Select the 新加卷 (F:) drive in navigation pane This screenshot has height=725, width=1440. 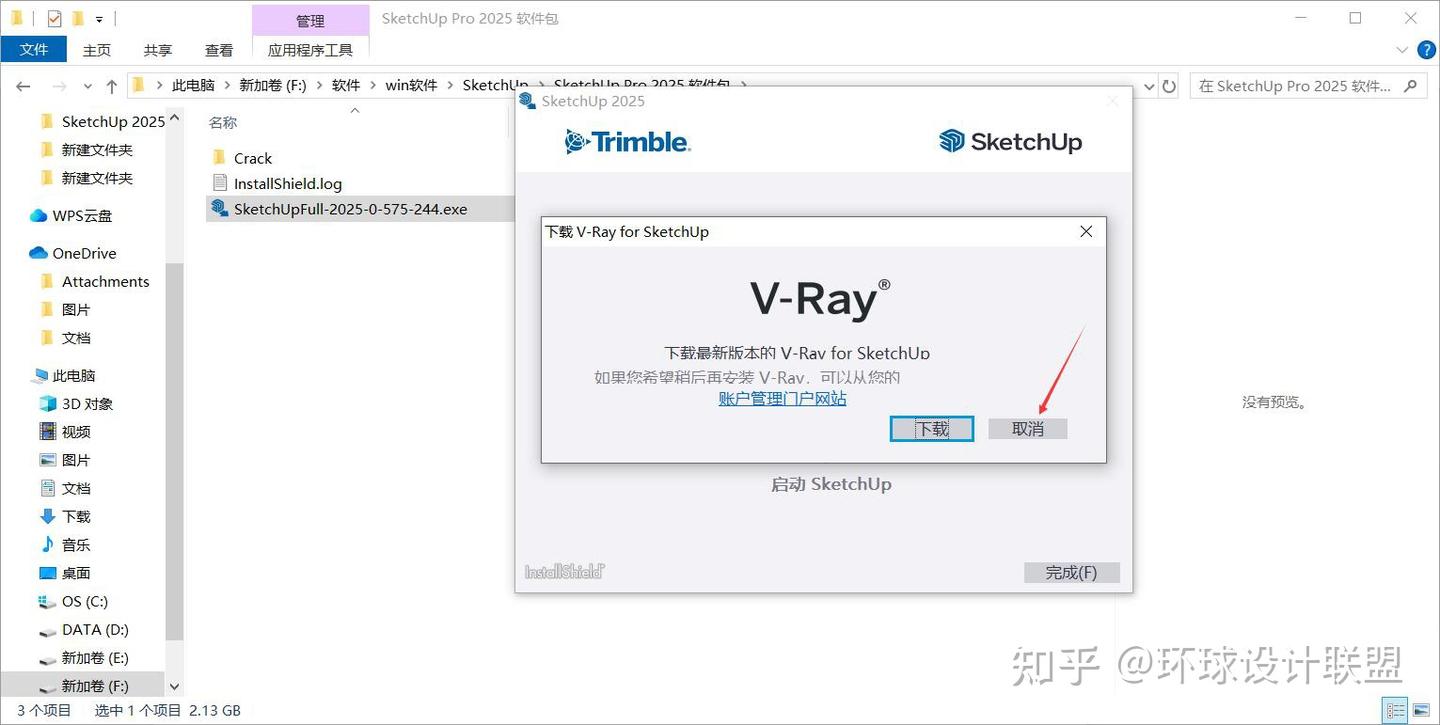click(x=83, y=686)
